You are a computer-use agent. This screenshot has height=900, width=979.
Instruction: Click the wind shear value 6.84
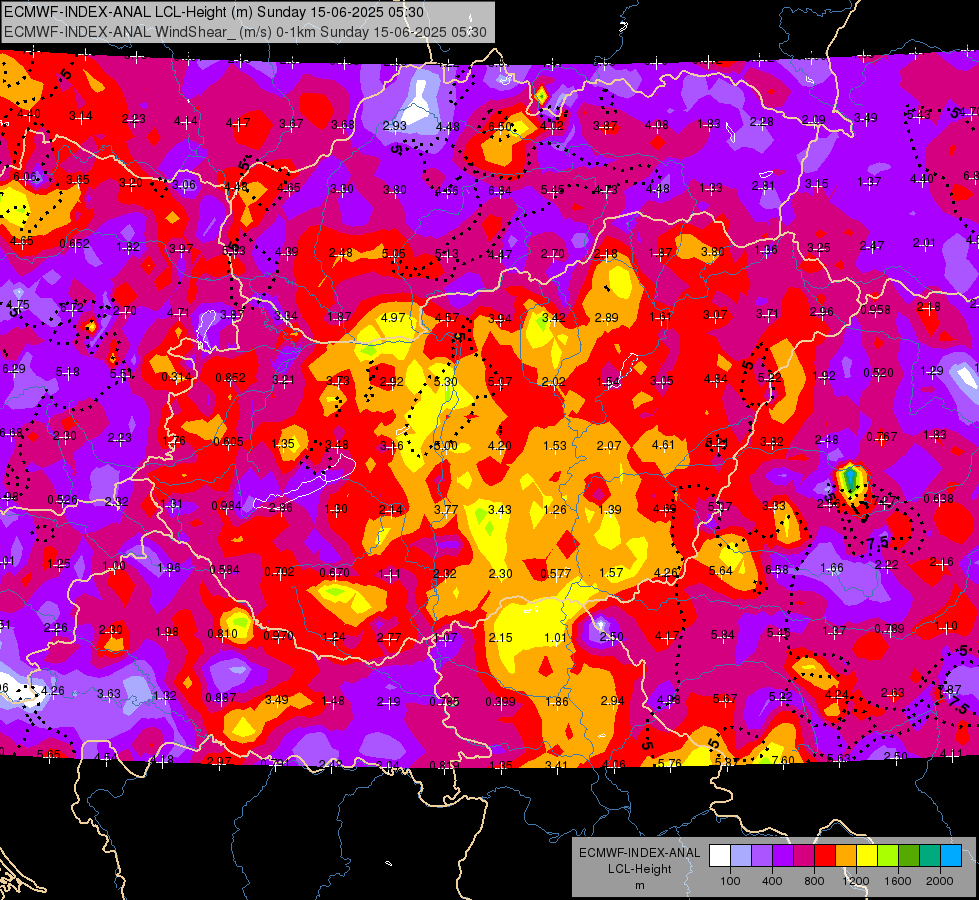coord(500,190)
